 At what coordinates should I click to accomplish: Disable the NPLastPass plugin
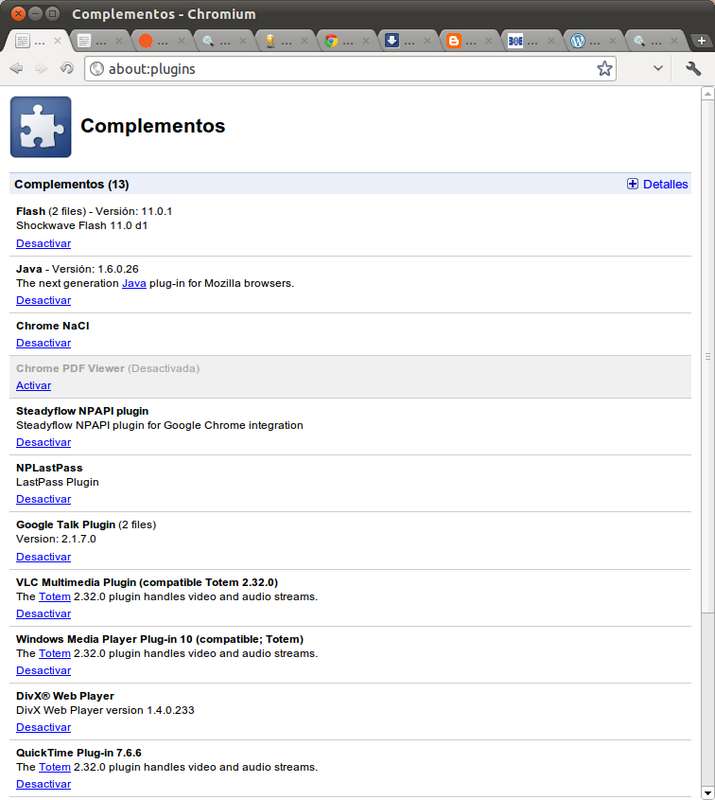coord(43,499)
